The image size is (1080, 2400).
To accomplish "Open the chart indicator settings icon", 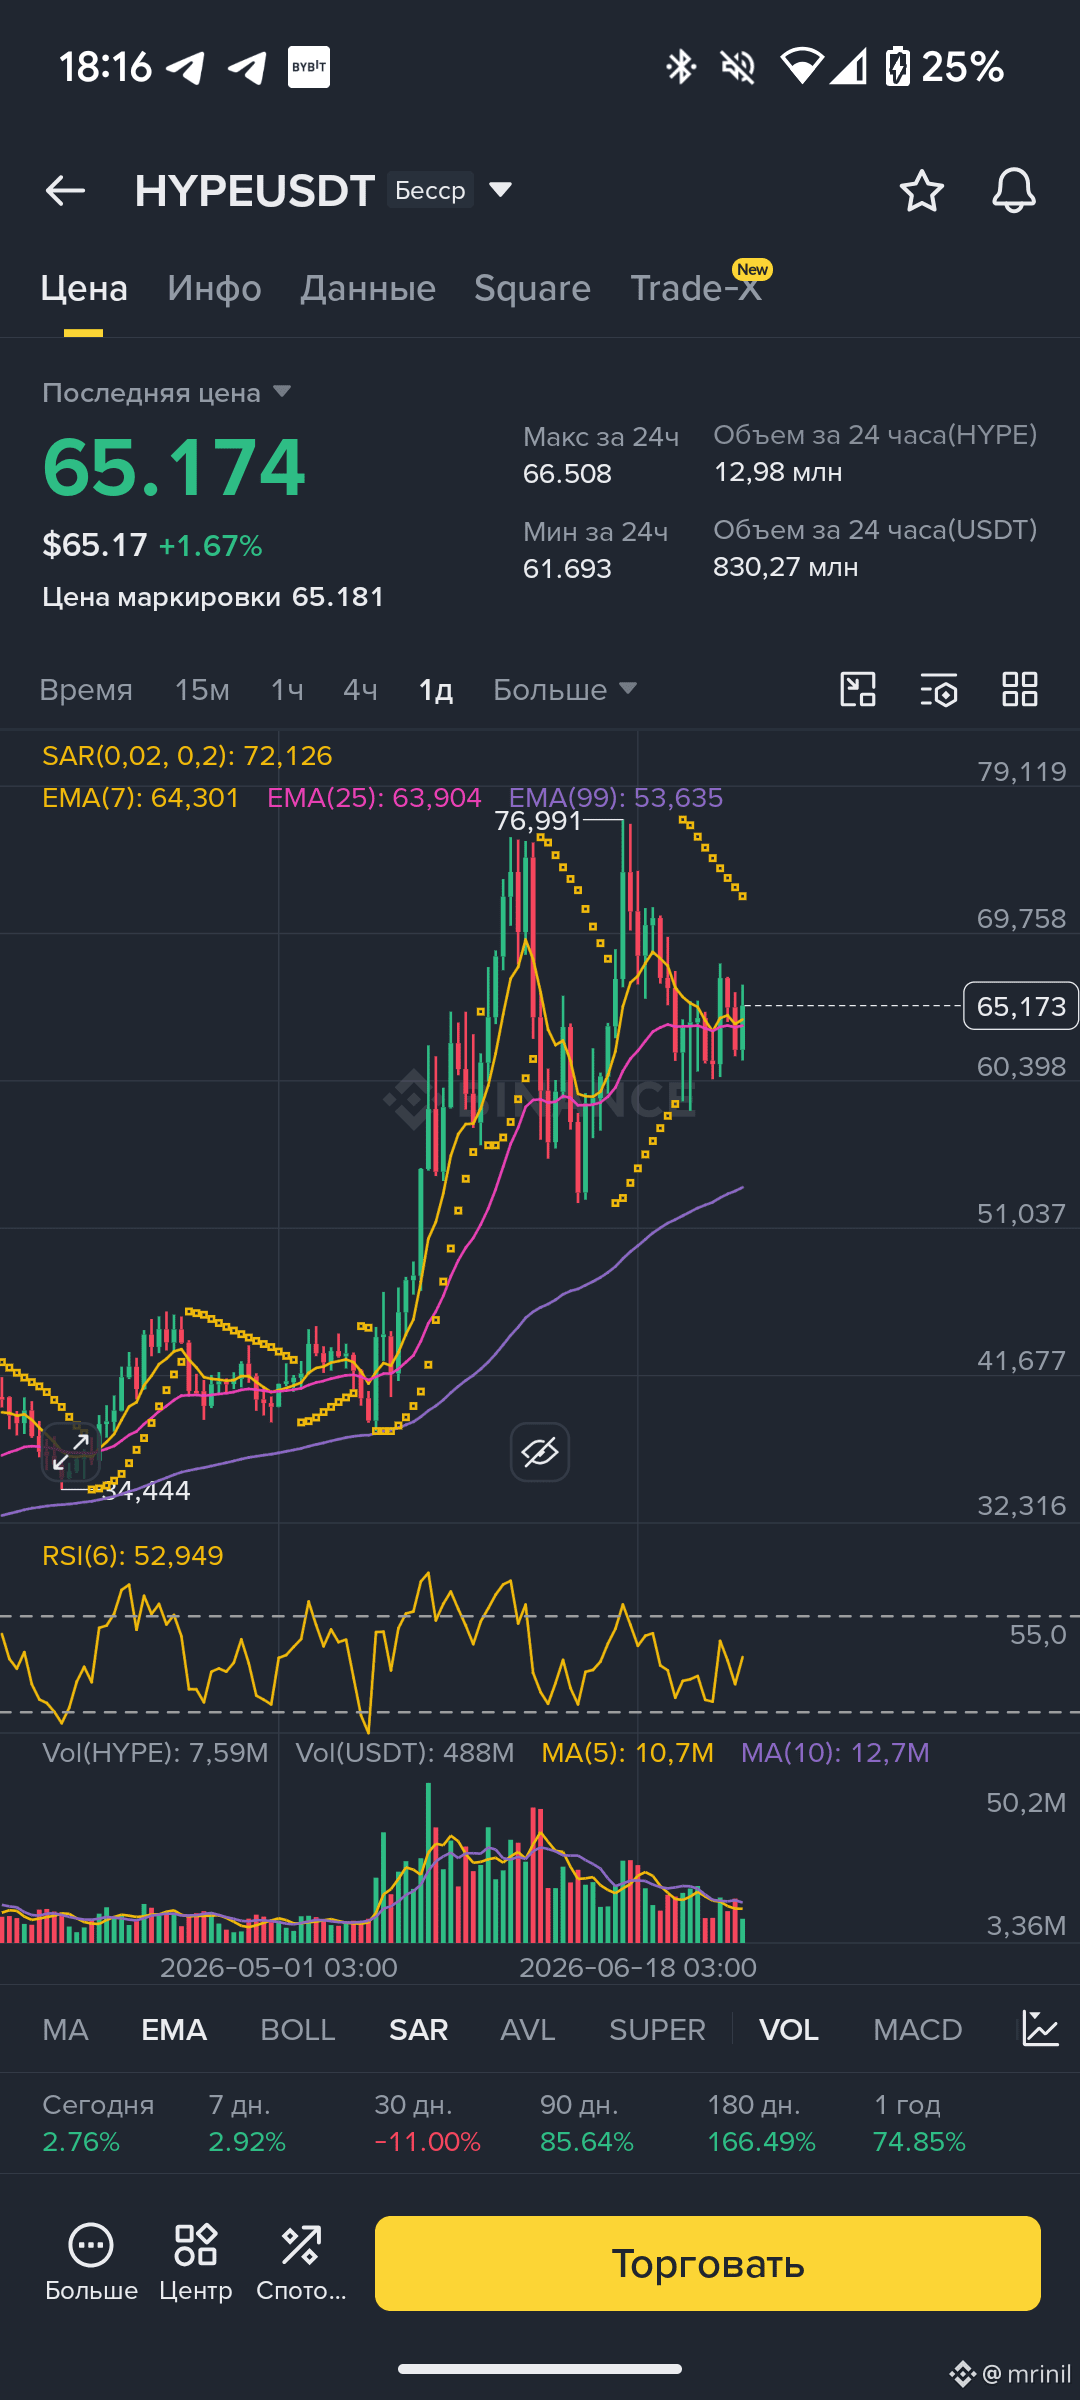I will tap(939, 689).
